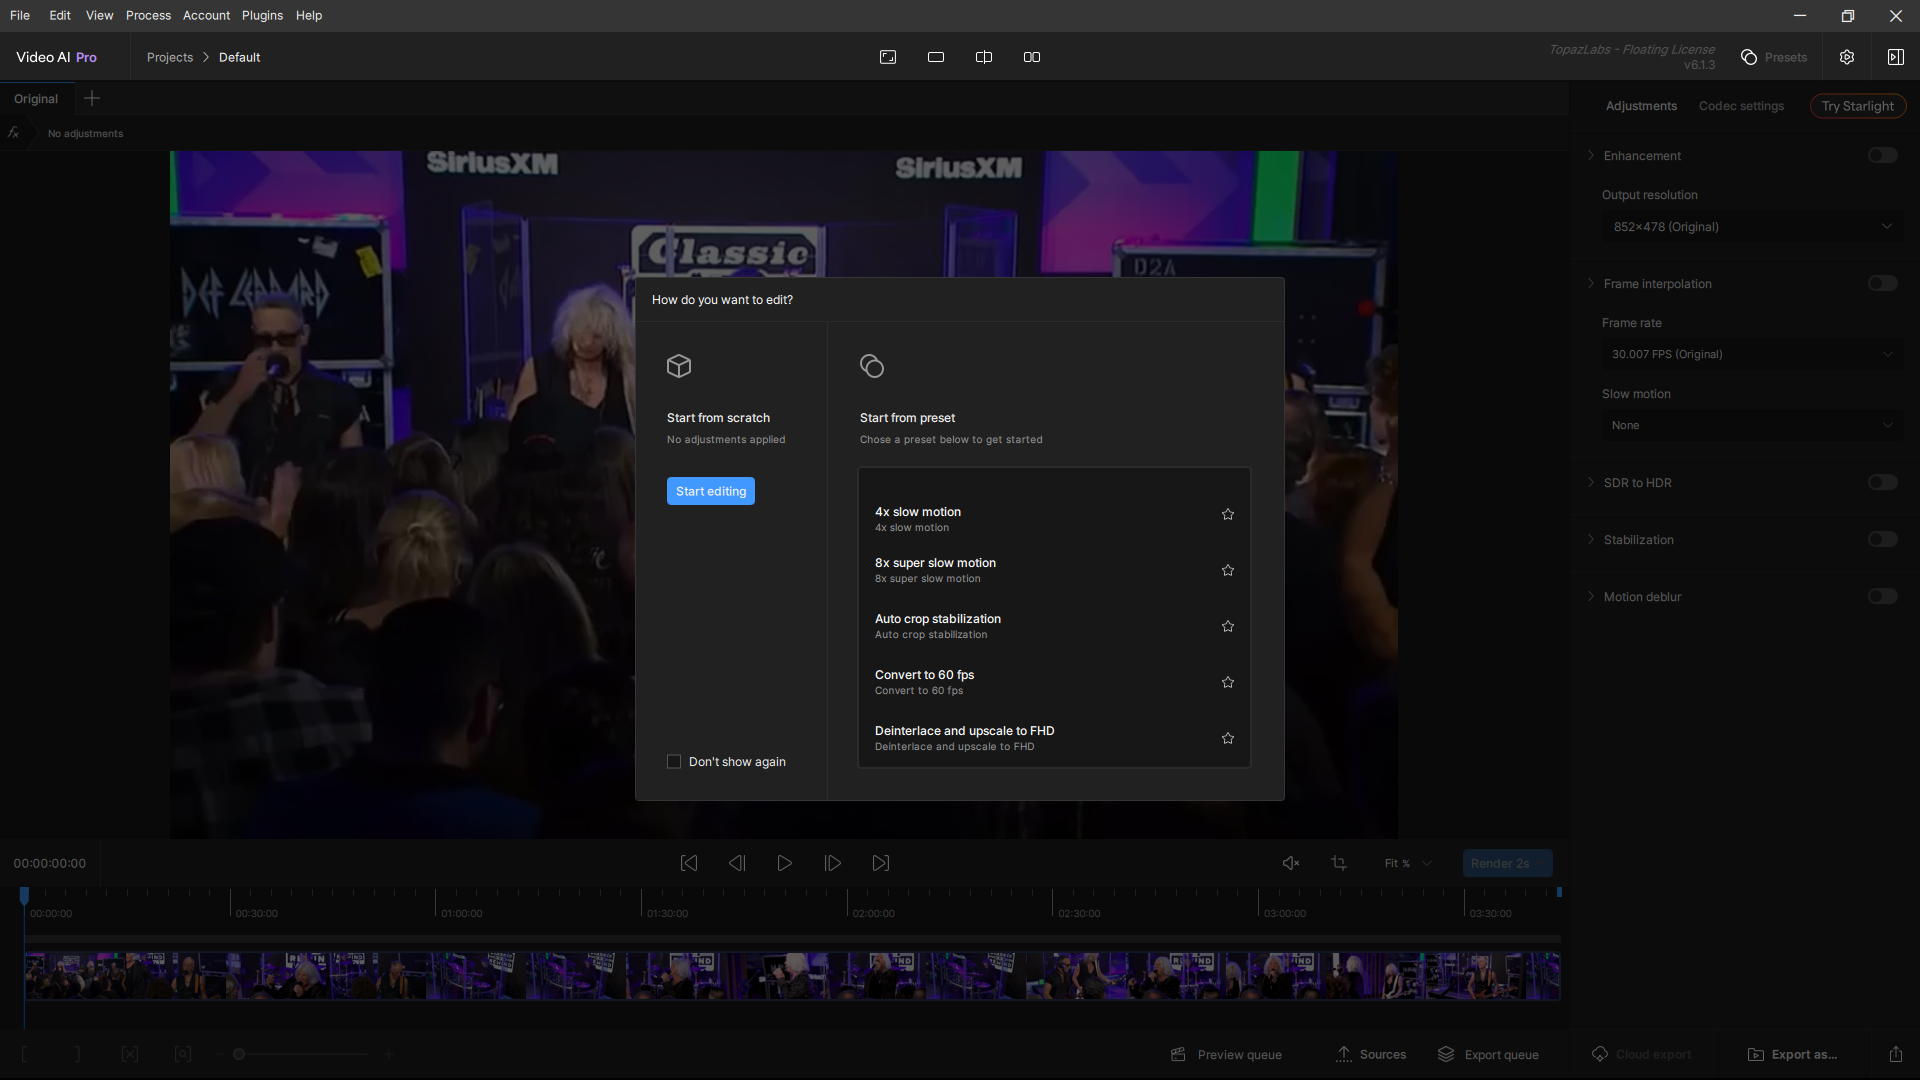Select the side-by-side view layout icon
The image size is (1920, 1080).
point(1032,57)
